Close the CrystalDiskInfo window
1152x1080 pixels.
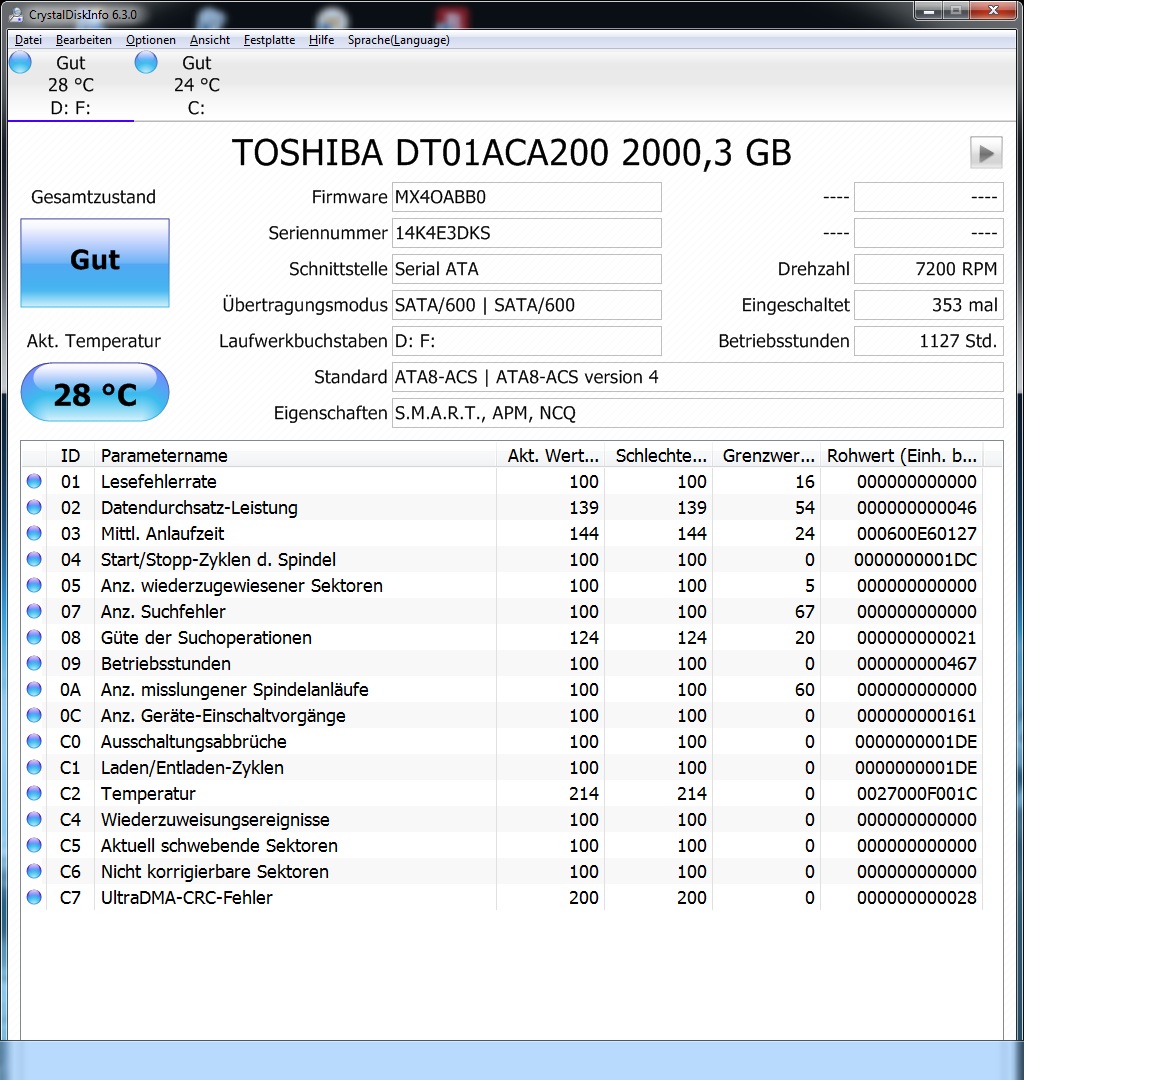[993, 11]
